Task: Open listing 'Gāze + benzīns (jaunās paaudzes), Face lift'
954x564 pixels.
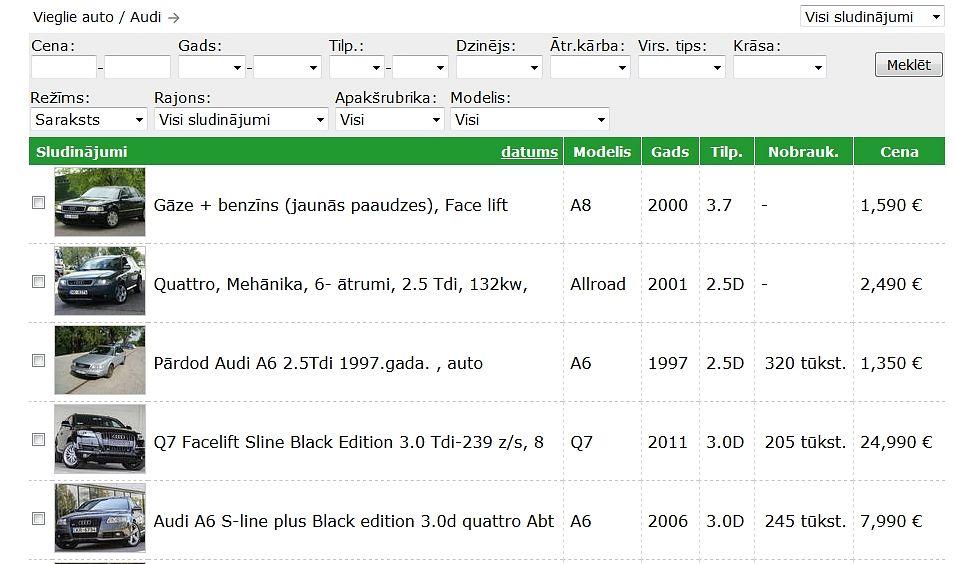Action: tap(330, 205)
